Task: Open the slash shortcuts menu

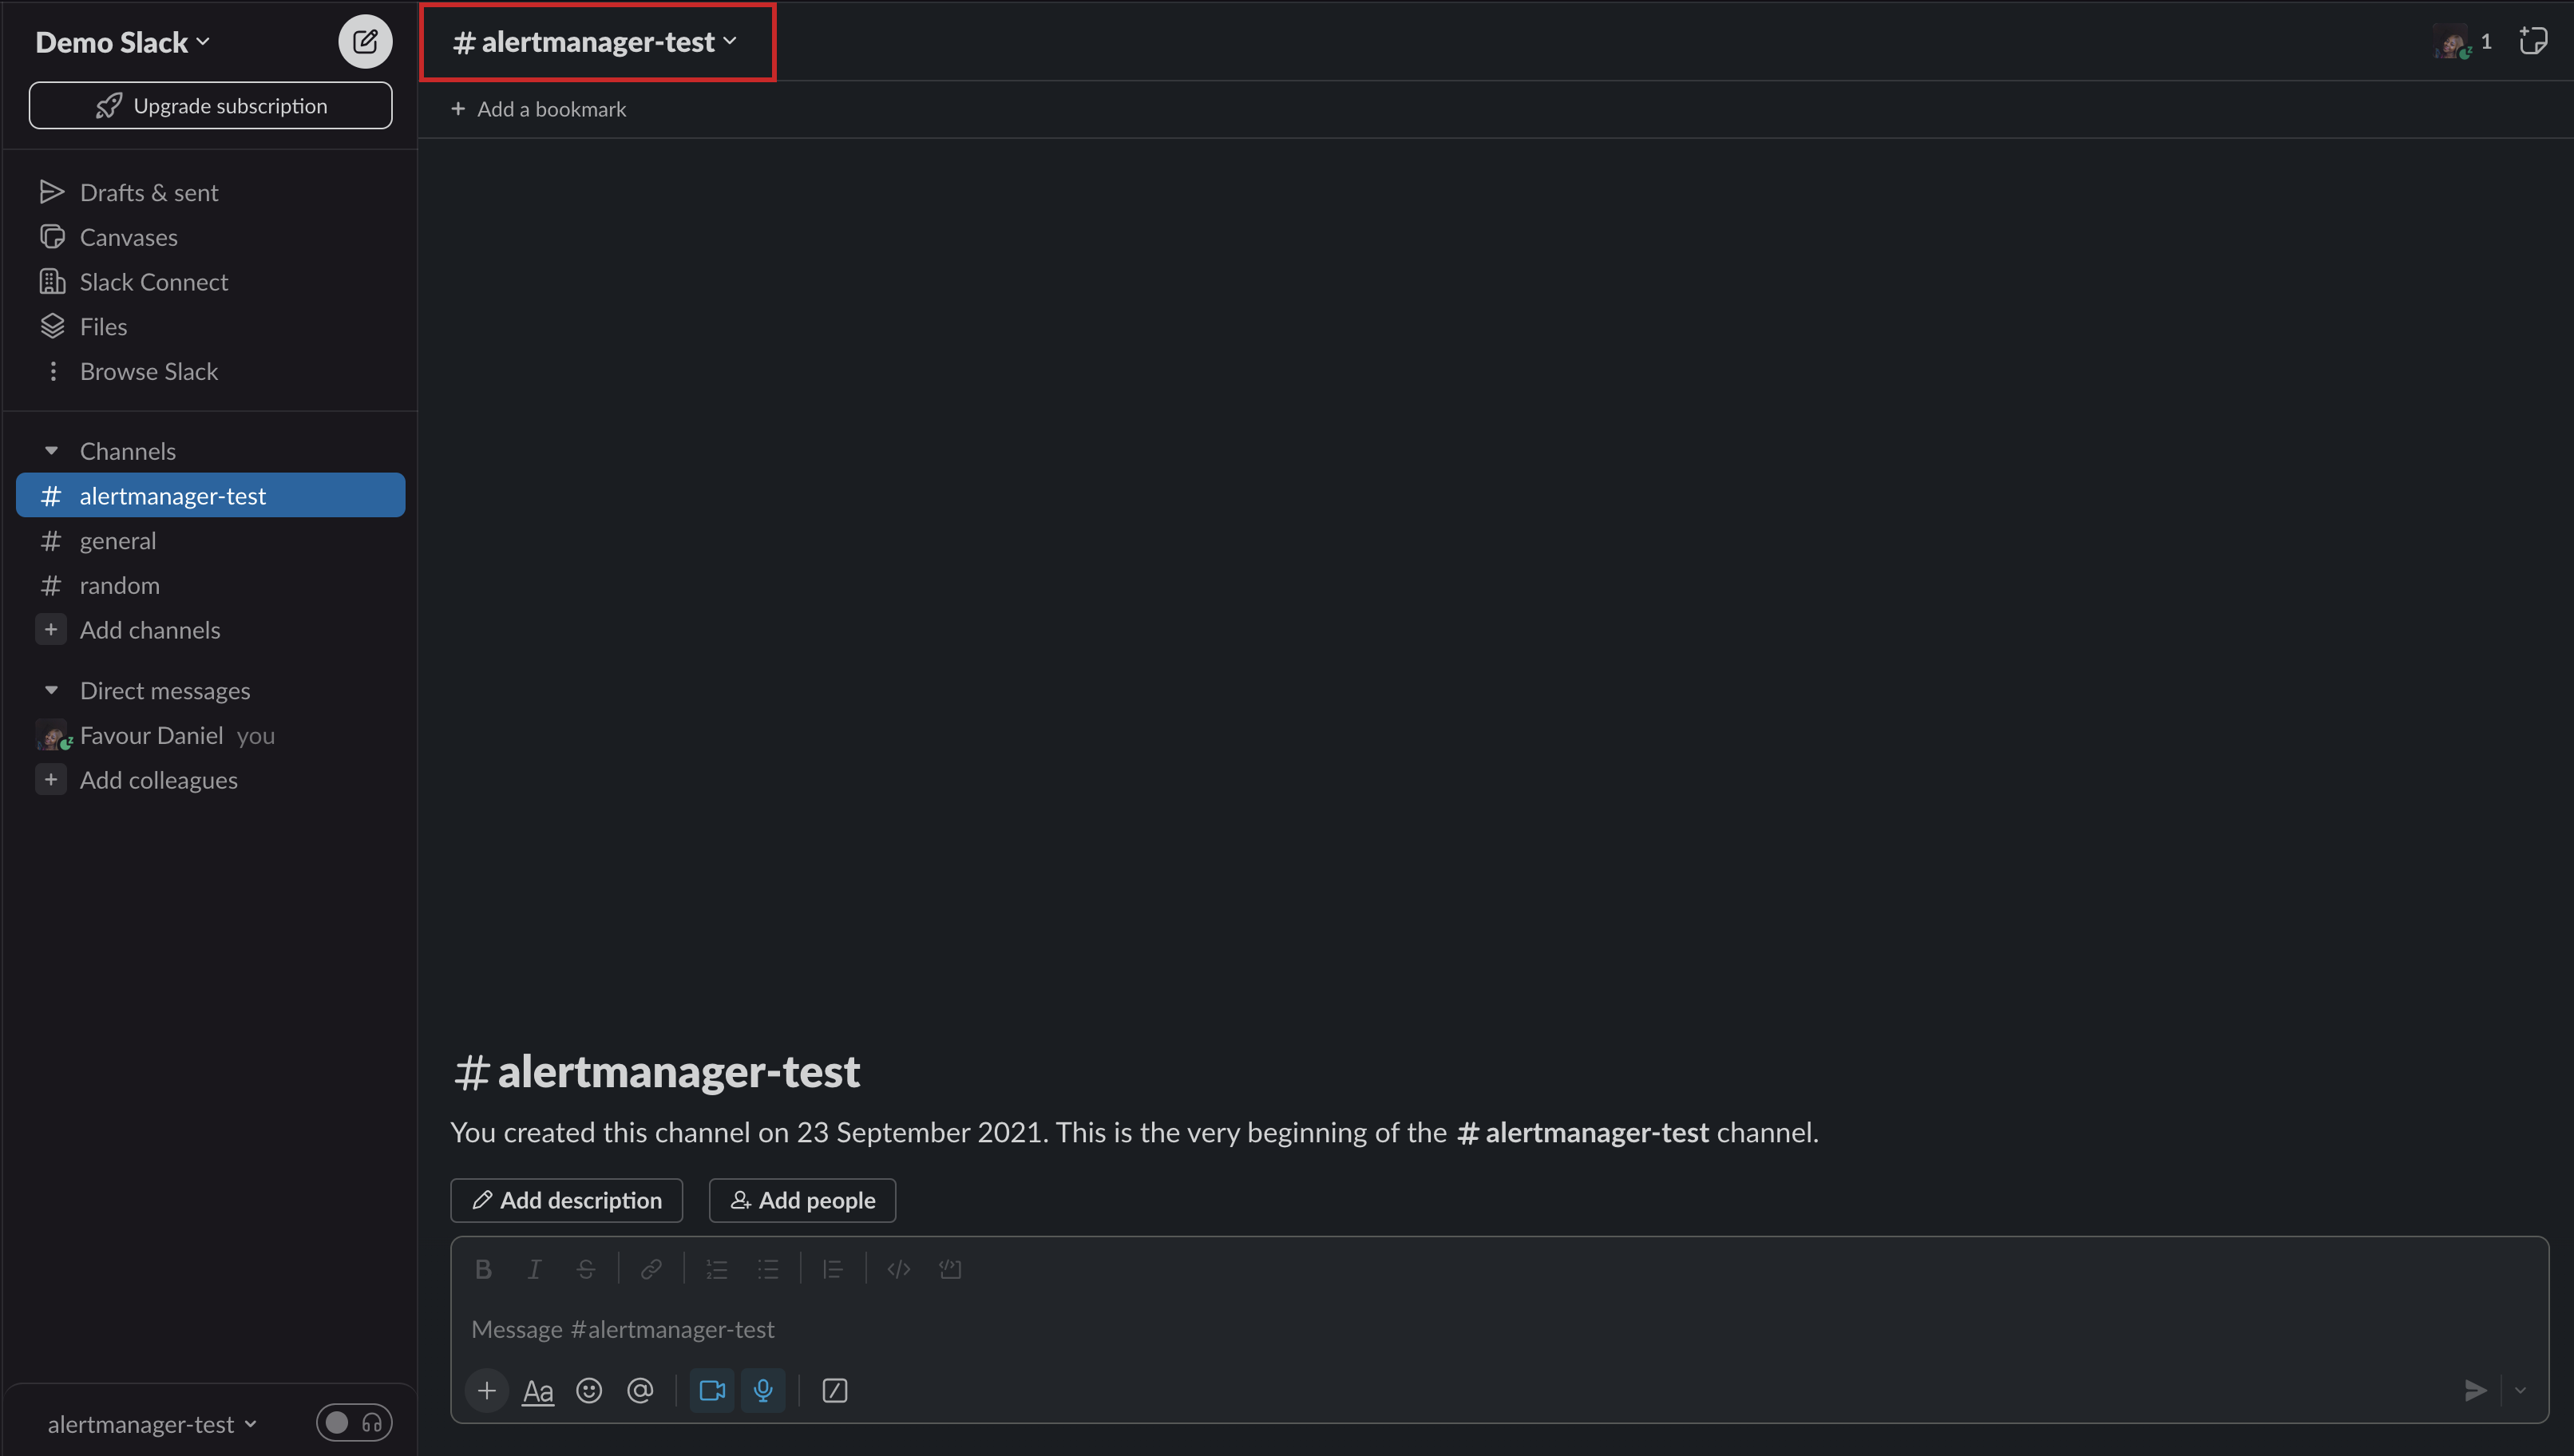Action: click(835, 1391)
